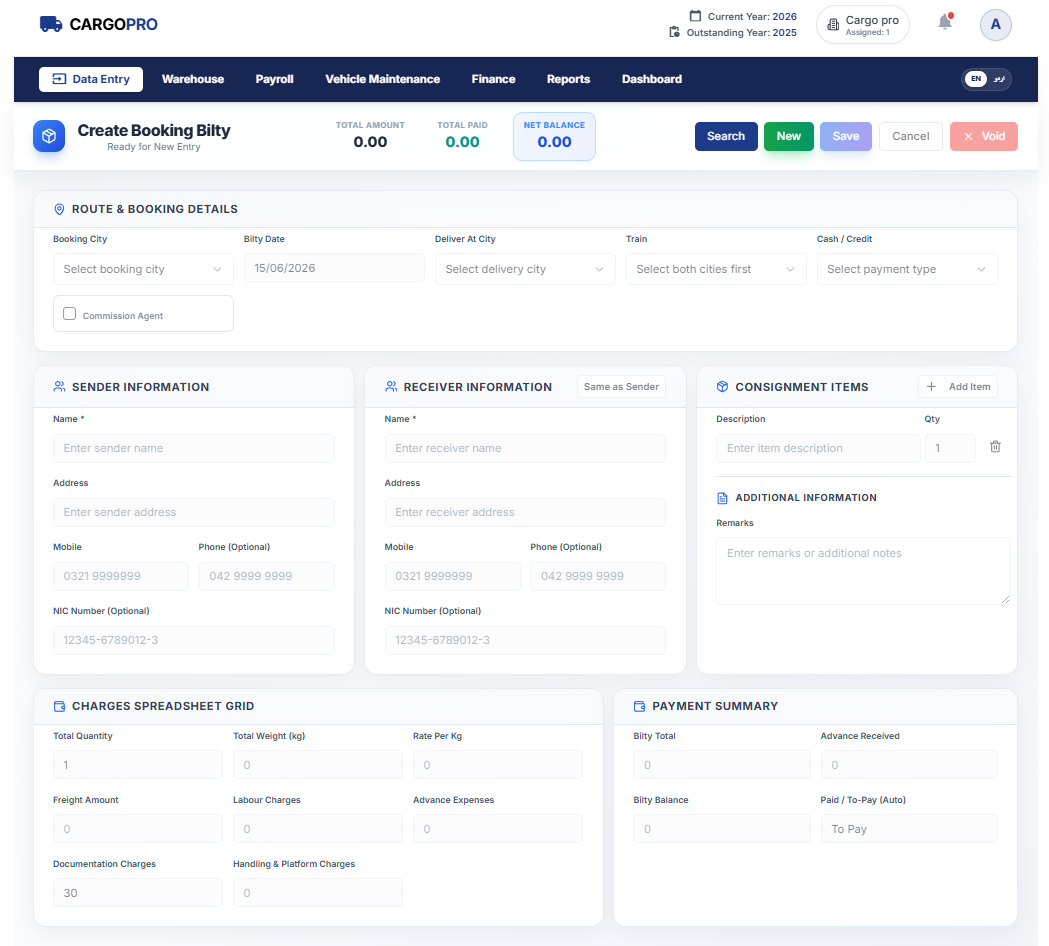Click the Outstanding Year clipboard icon
1049x946 pixels.
[x=674, y=31]
